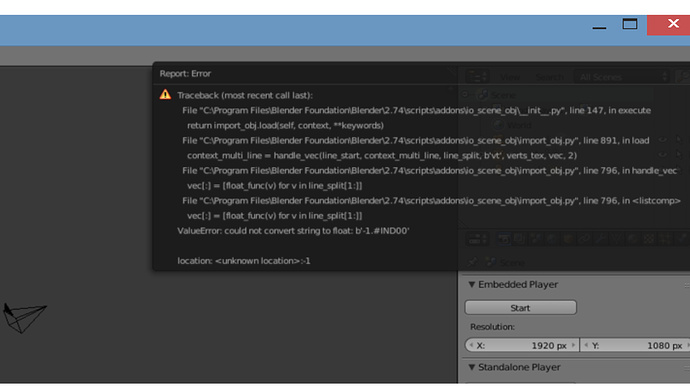Click the 'Traceback (most recent call last):' line
The image size is (690, 388).
pos(245,95)
